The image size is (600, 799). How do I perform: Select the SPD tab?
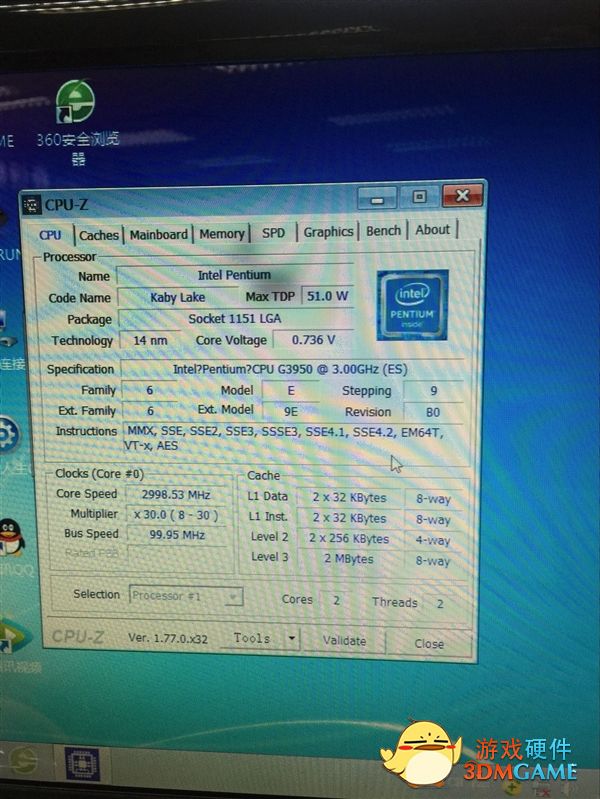click(x=273, y=233)
